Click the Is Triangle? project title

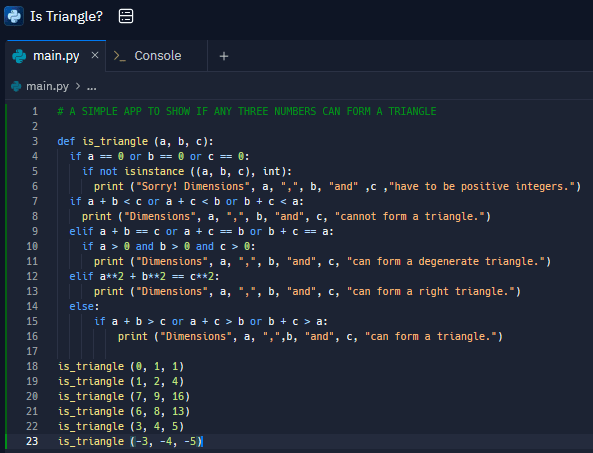66,16
